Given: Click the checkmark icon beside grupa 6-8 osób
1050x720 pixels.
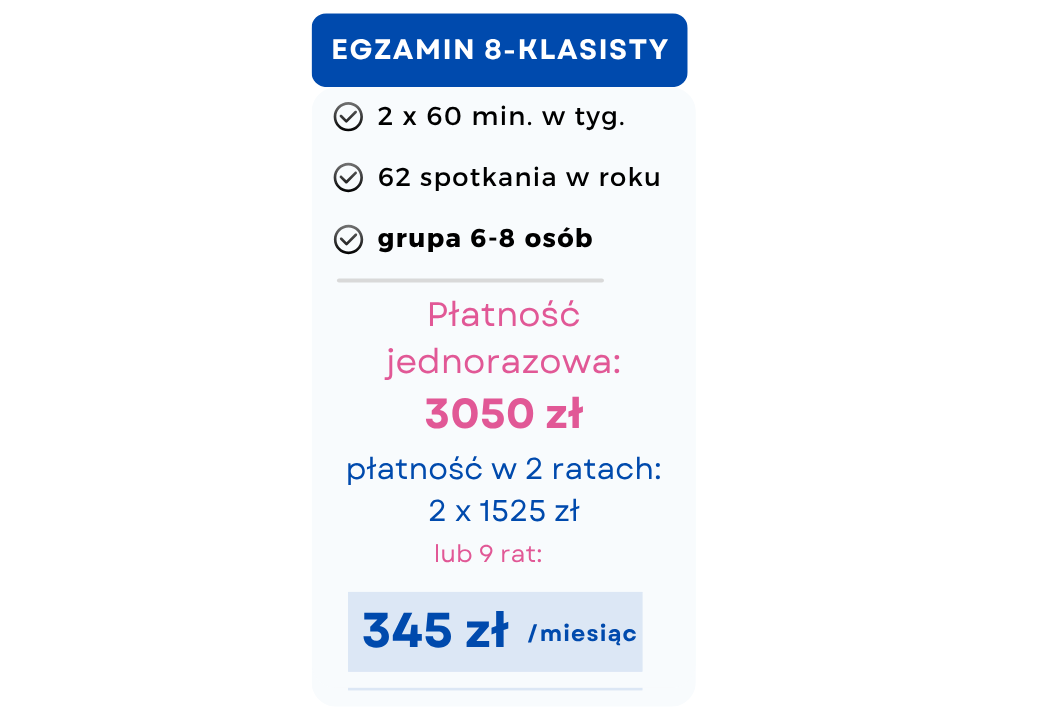Looking at the screenshot, I should click(347, 239).
